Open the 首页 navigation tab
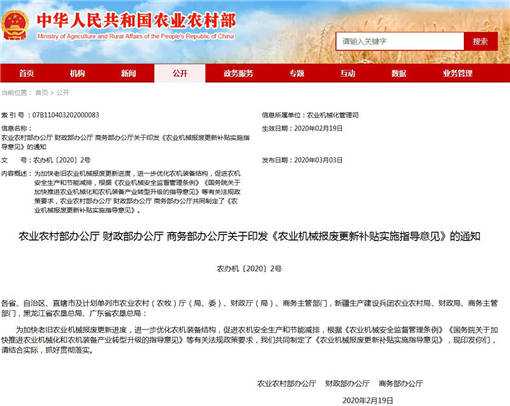 26,73
